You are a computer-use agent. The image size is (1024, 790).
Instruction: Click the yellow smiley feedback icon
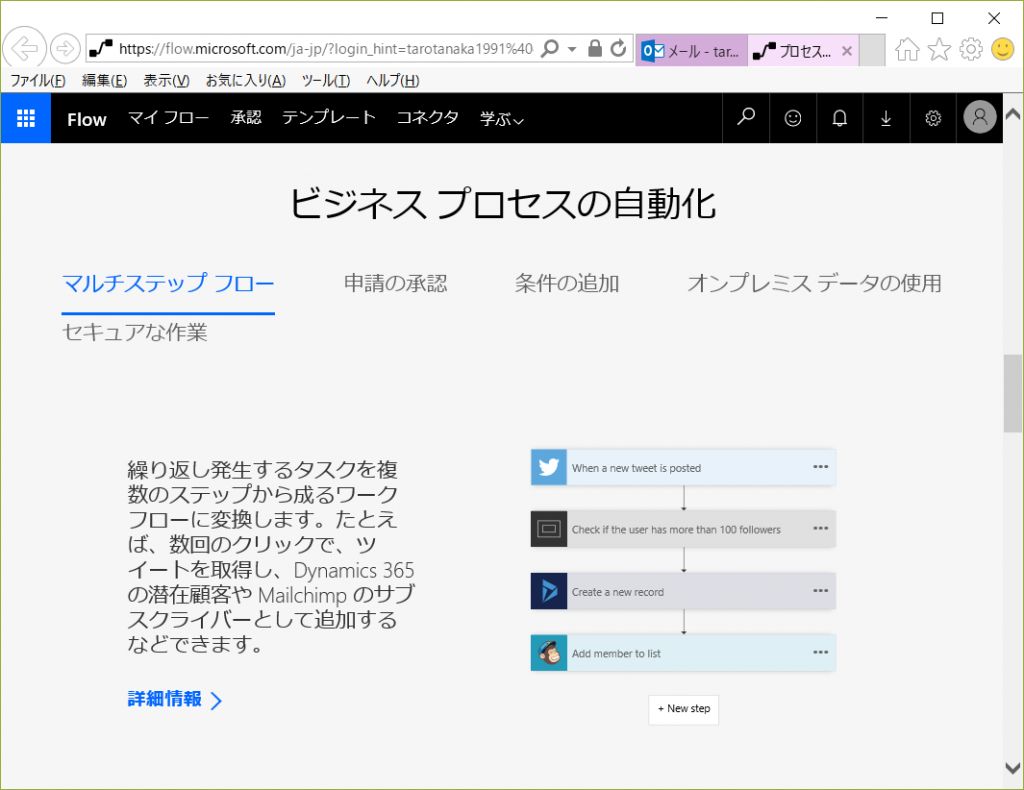click(x=1002, y=49)
